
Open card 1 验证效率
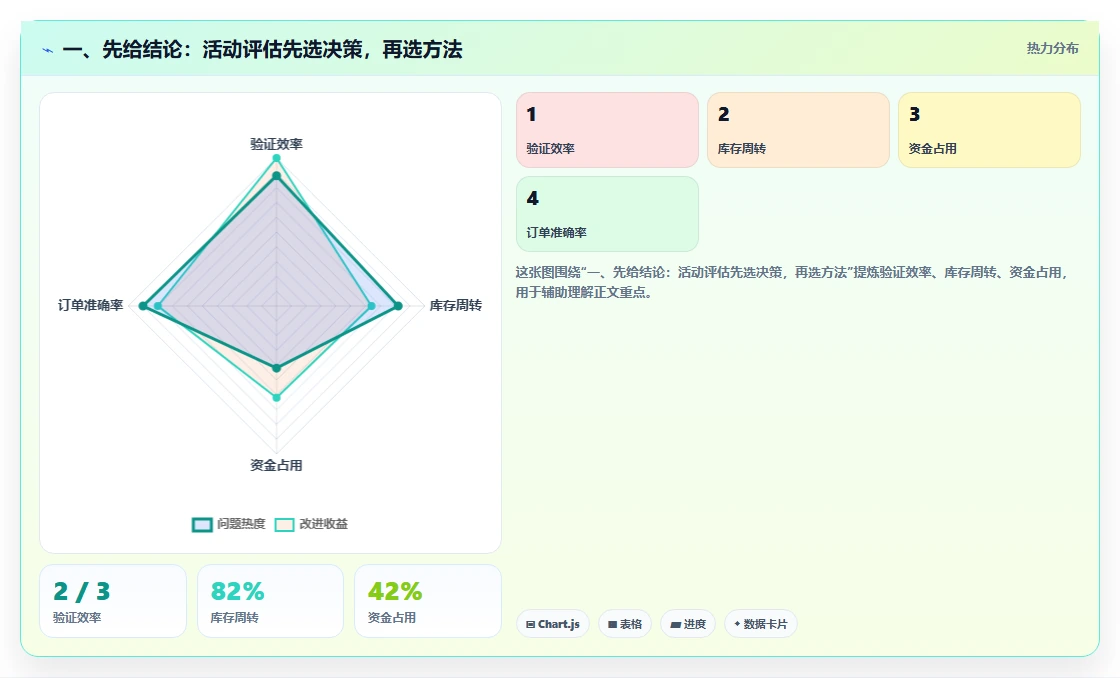607,130
